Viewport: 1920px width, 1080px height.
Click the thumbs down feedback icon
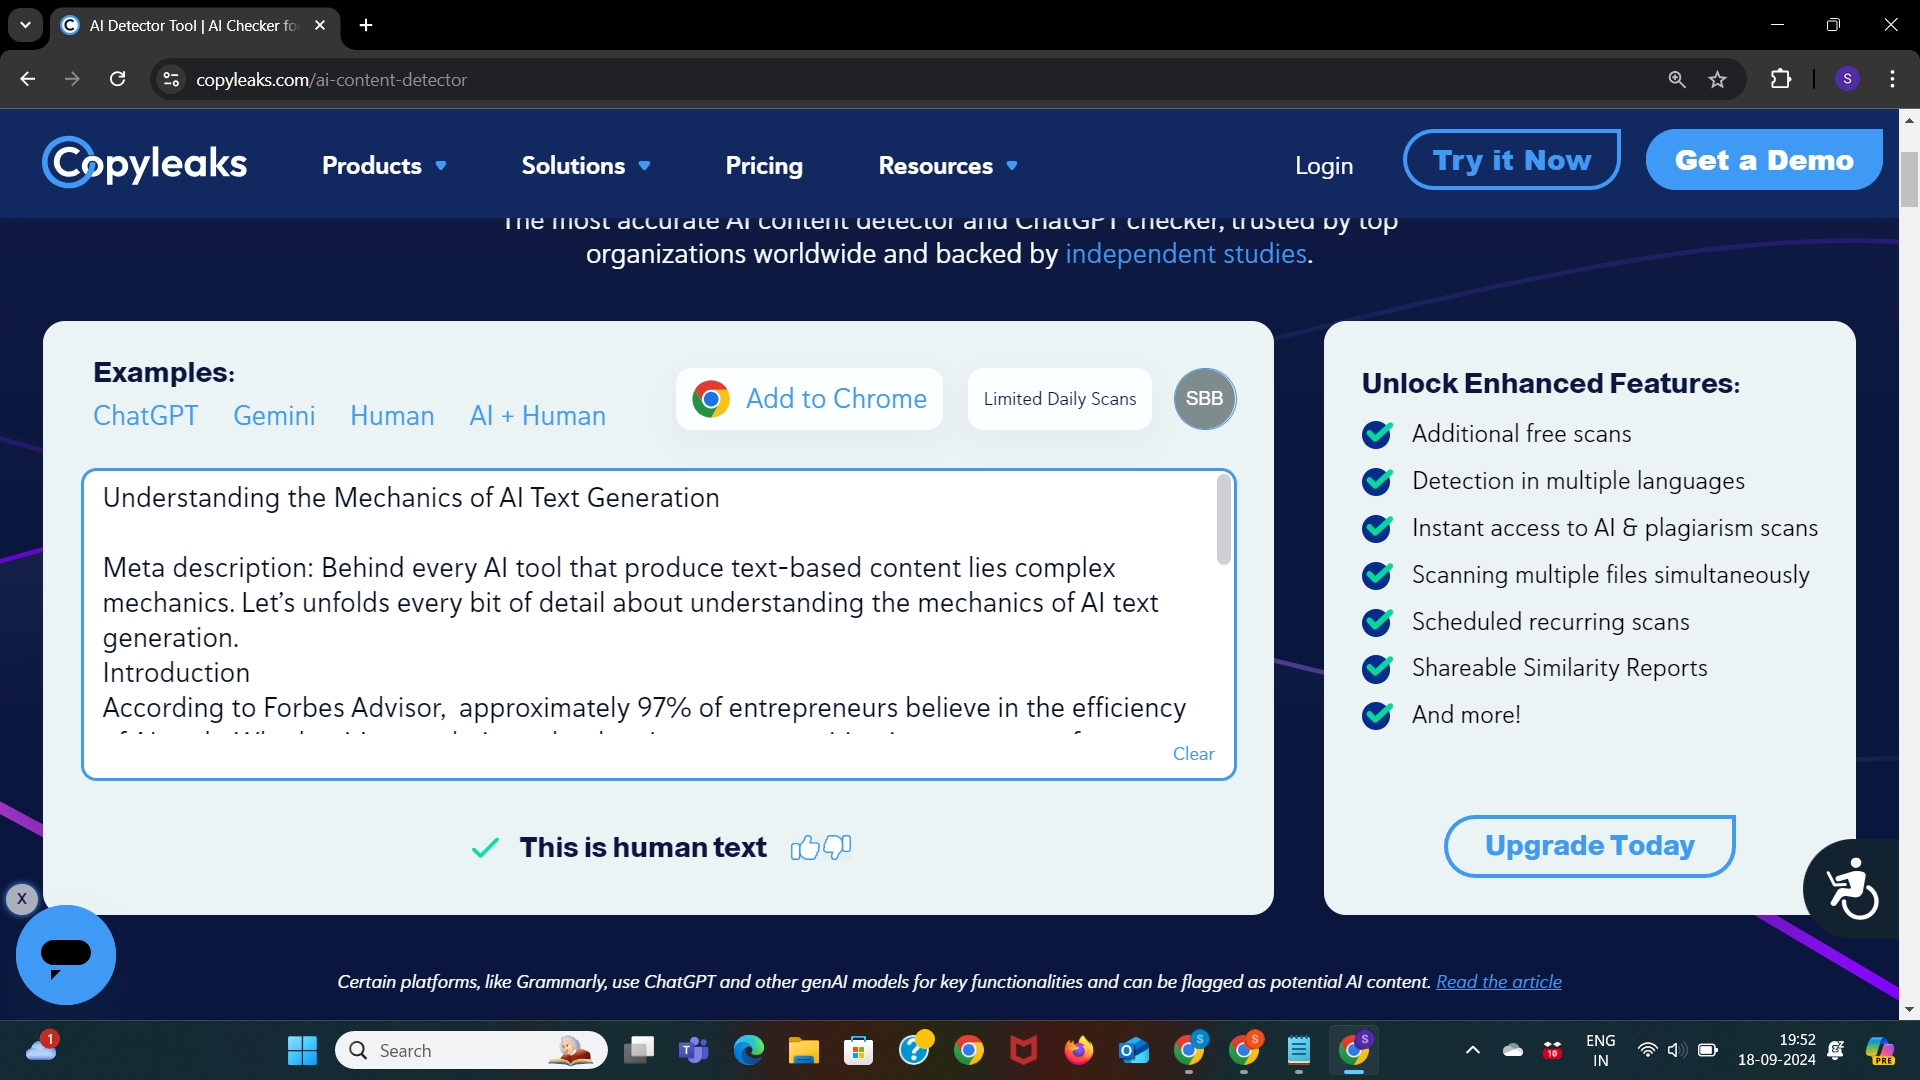837,848
